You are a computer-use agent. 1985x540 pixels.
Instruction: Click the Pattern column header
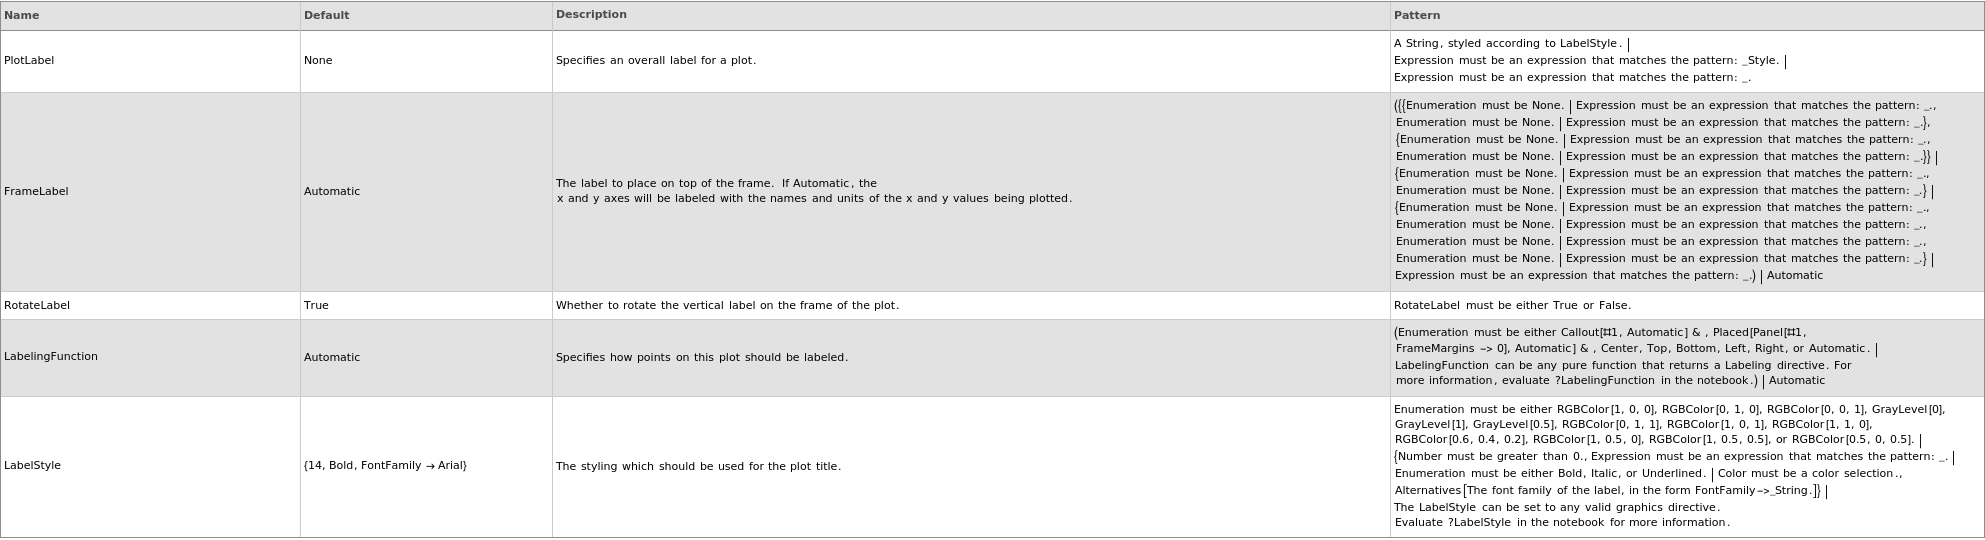point(1417,16)
